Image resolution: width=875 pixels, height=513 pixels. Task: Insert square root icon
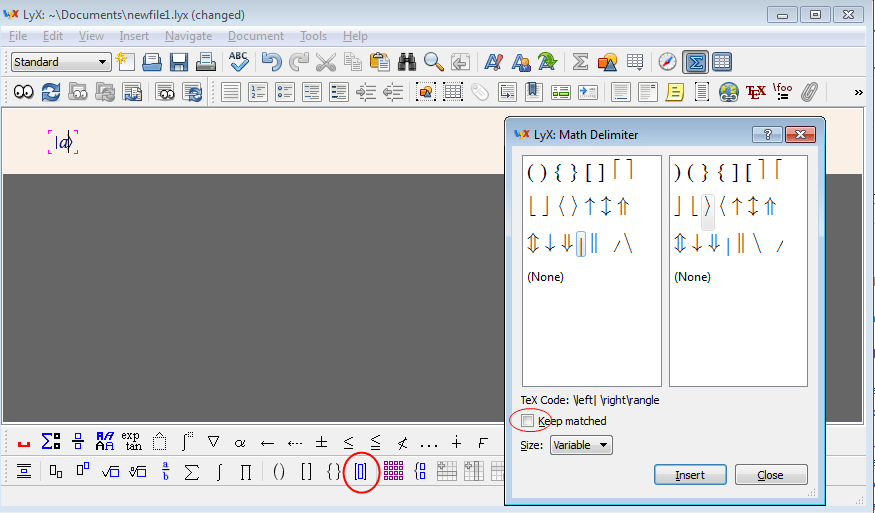click(x=110, y=472)
